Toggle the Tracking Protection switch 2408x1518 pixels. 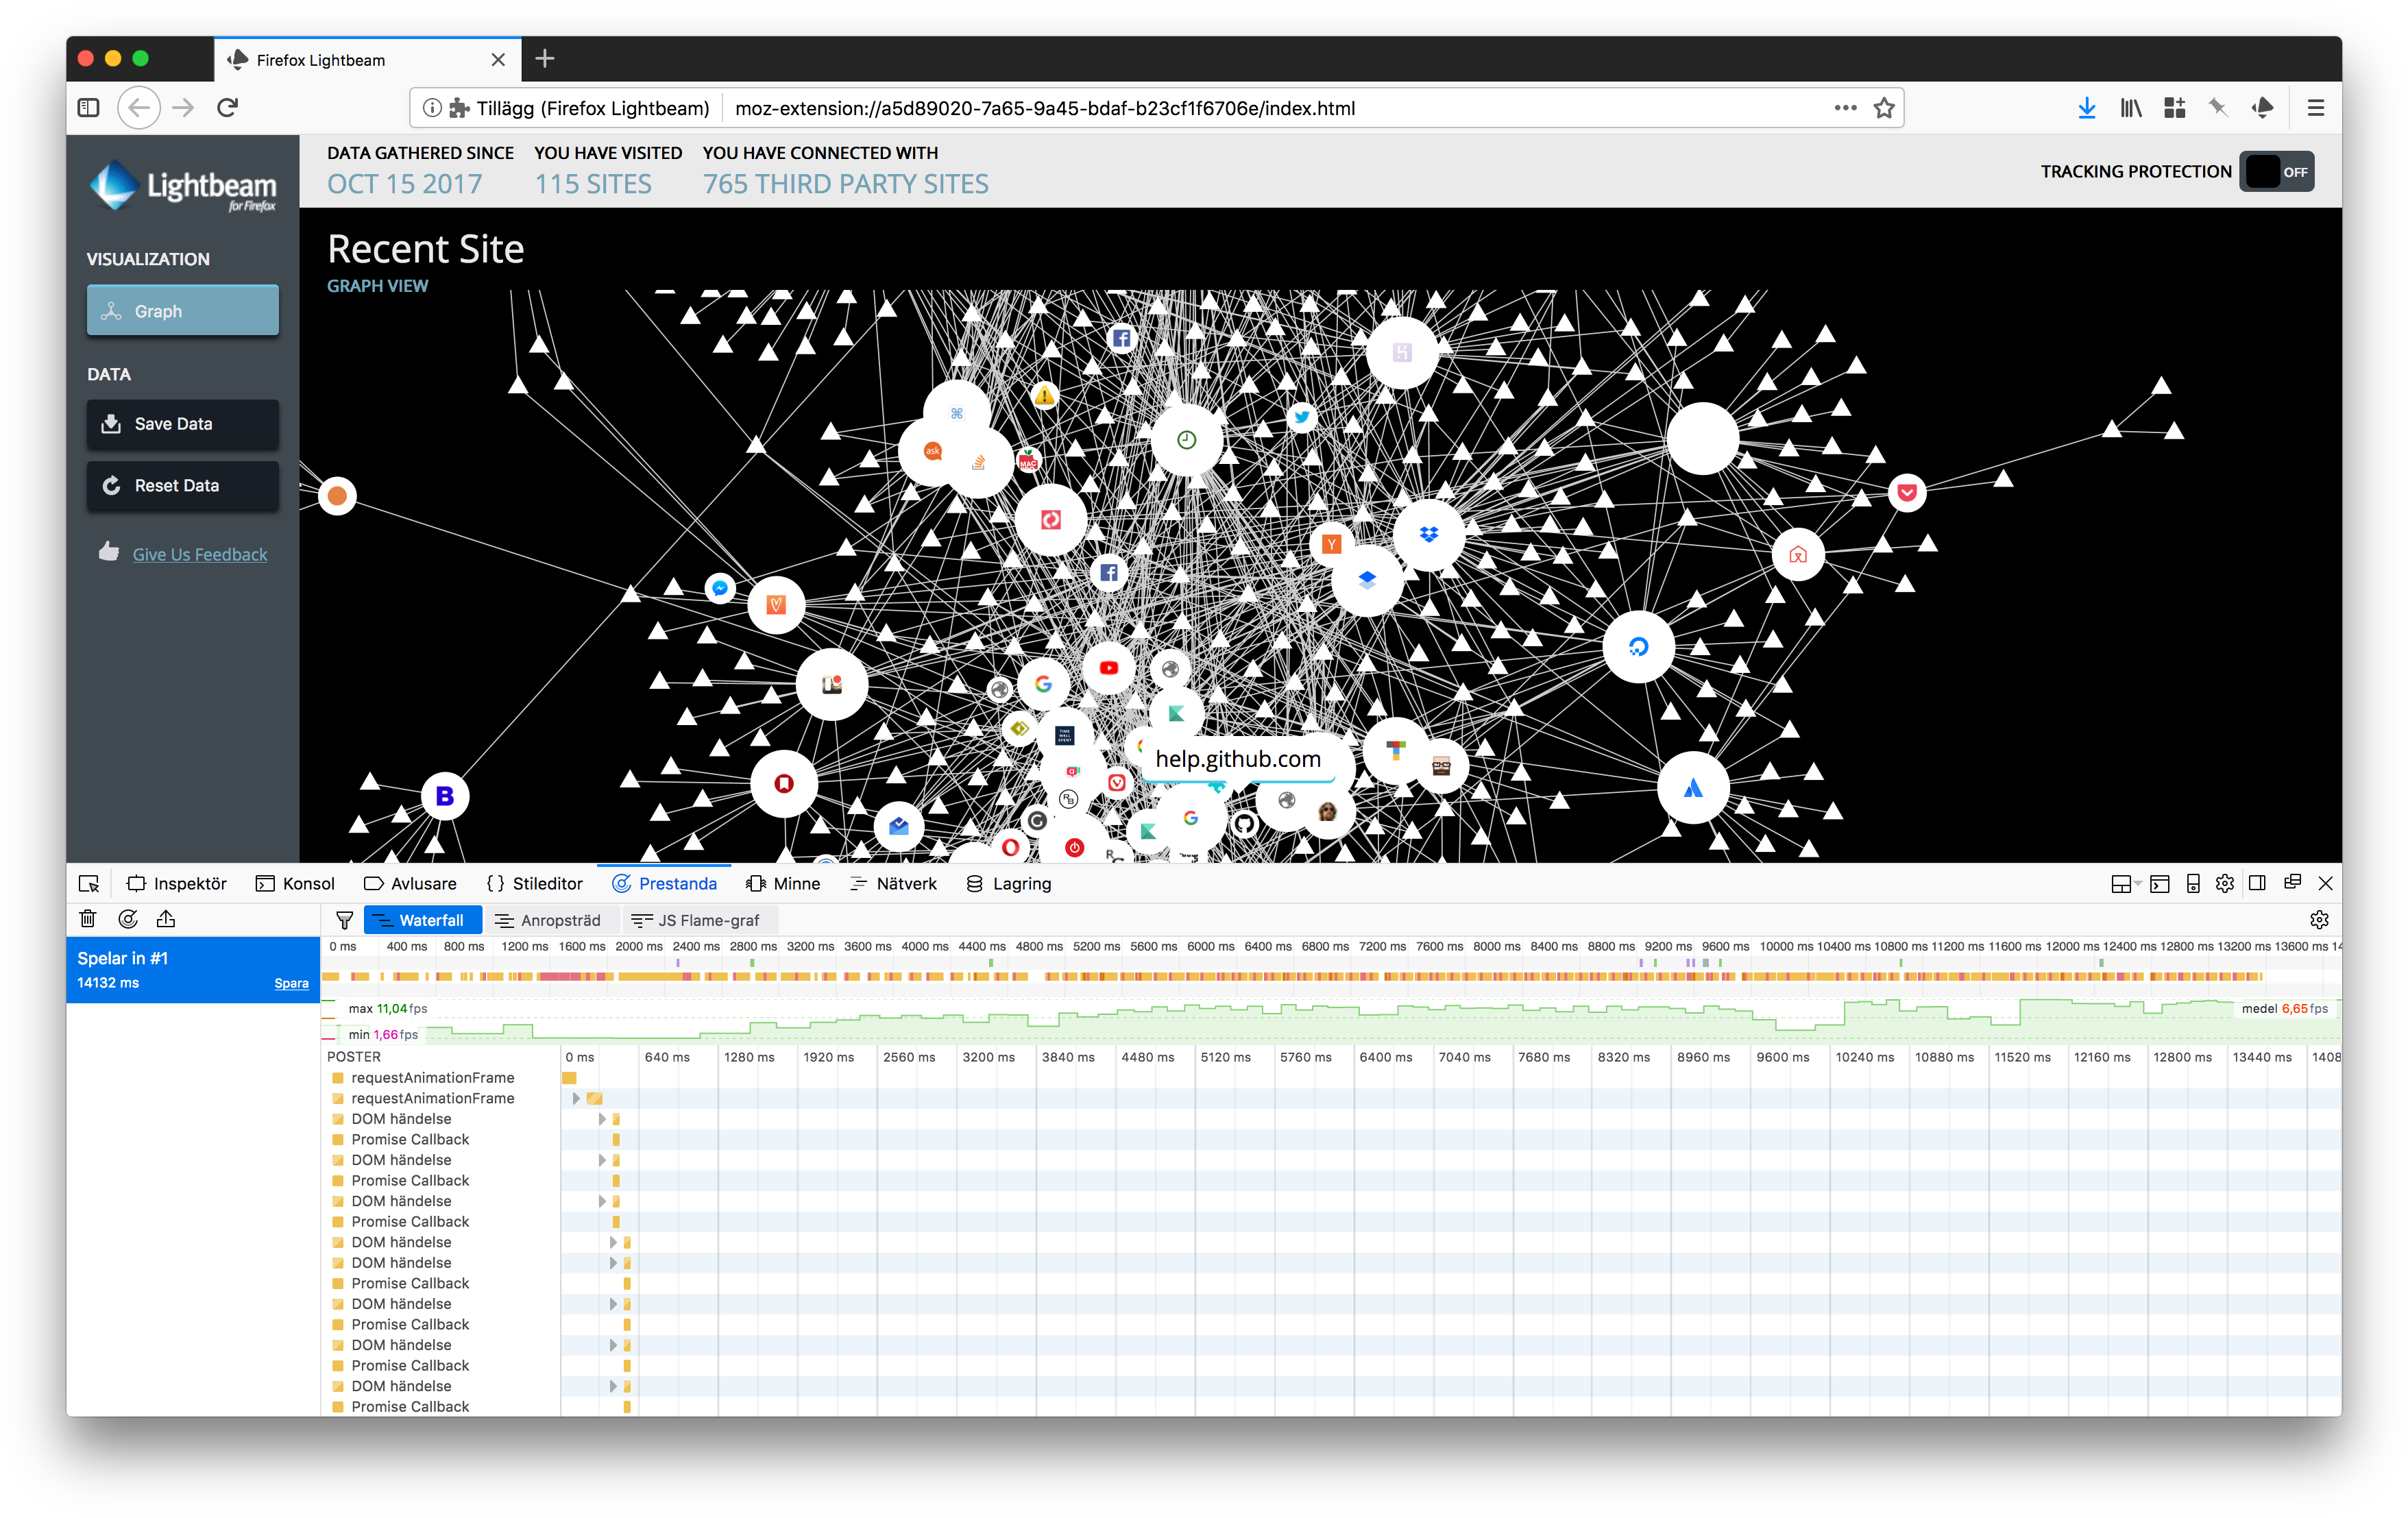[x=2276, y=172]
